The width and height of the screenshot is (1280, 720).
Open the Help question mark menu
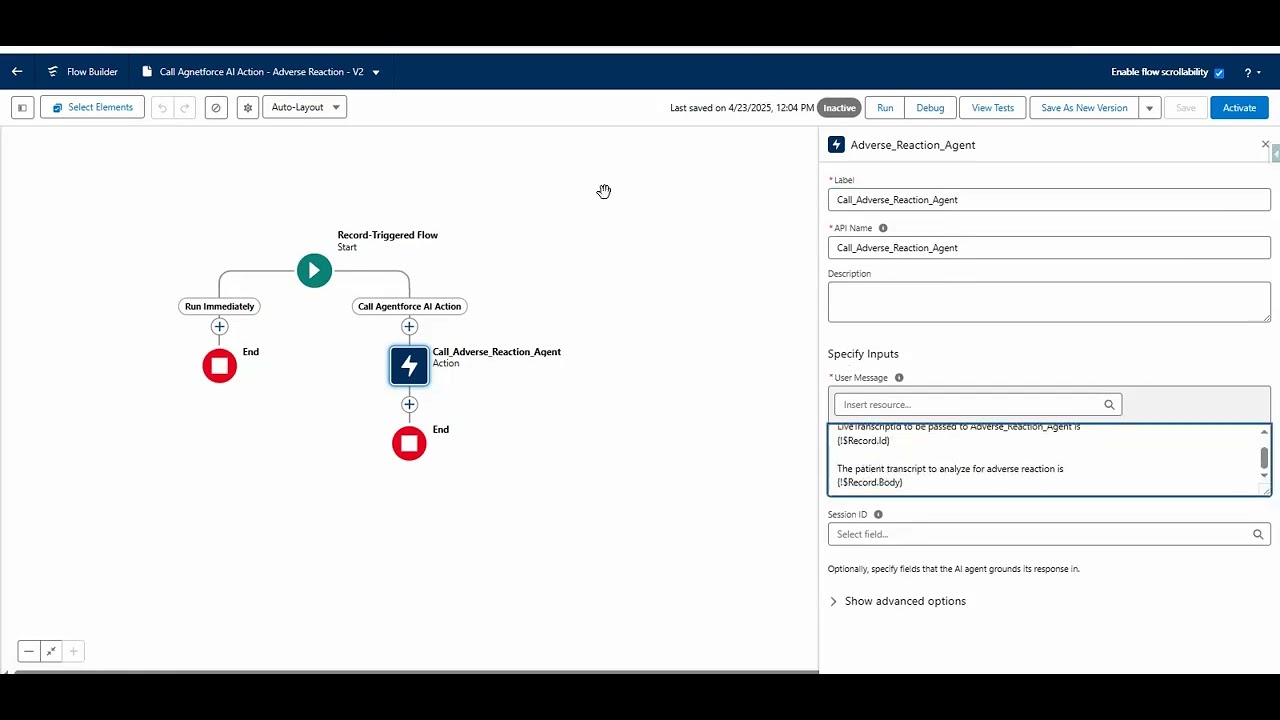point(1252,73)
